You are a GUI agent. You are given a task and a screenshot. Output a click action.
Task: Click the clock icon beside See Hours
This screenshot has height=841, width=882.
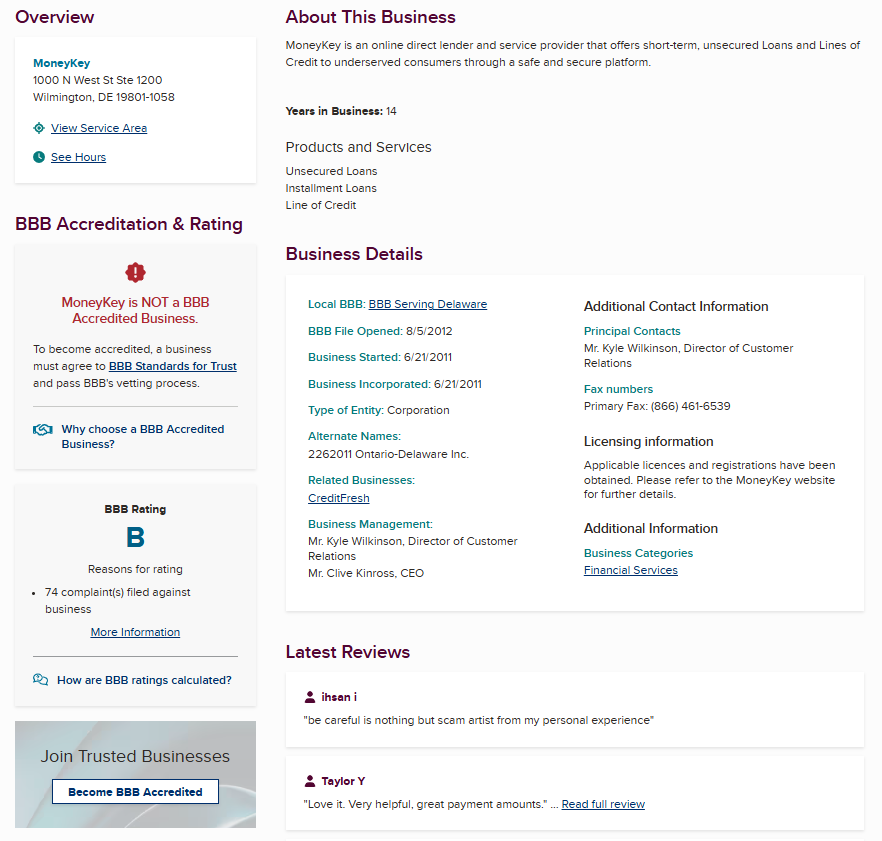(39, 157)
